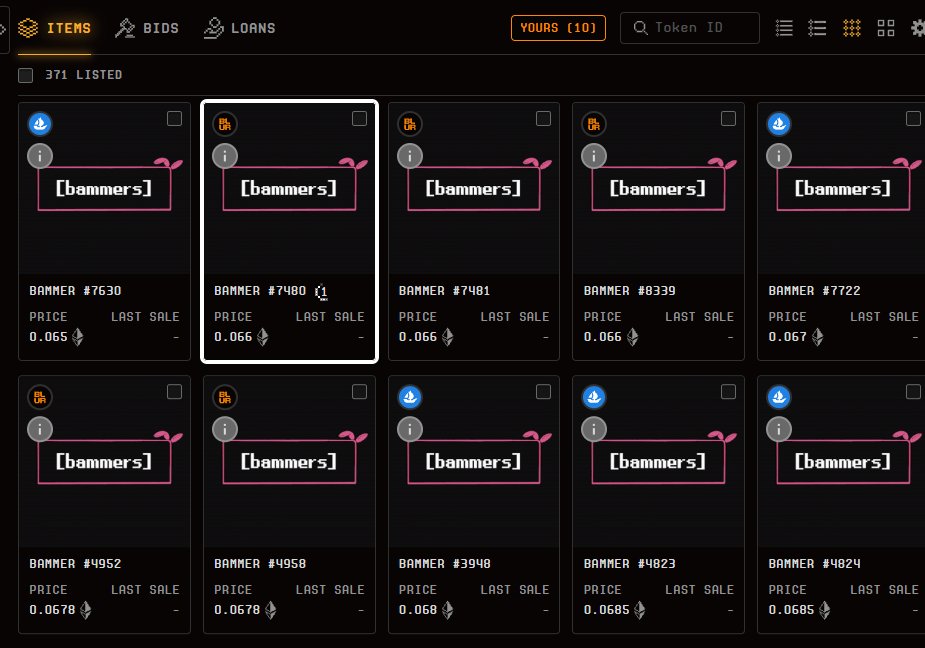Click the BAMMER #8339 title
925x648 pixels.
pos(629,291)
